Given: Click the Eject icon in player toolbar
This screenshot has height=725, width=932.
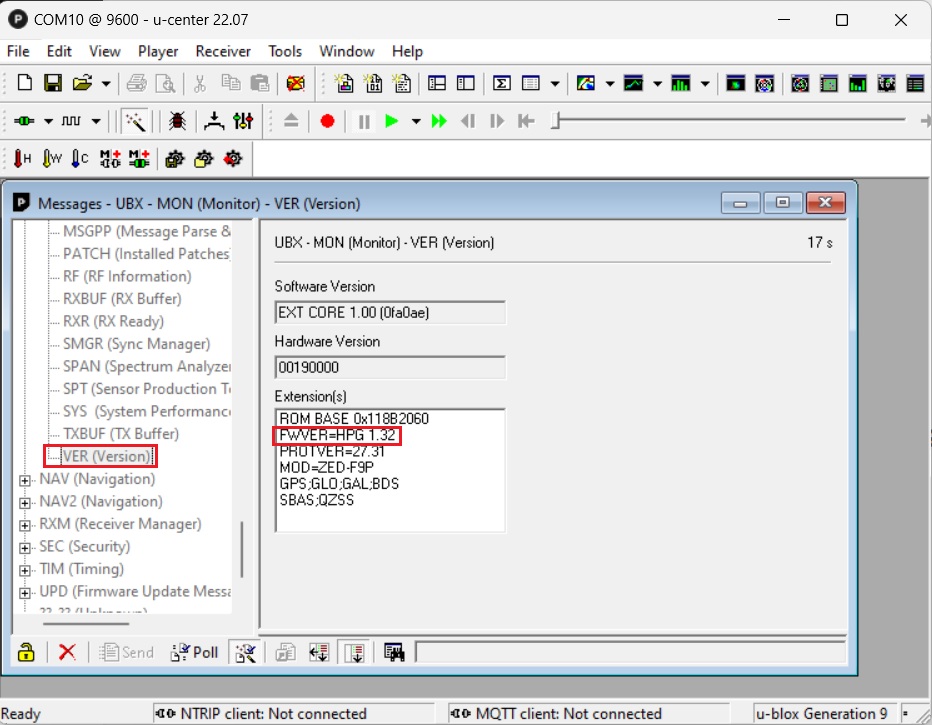Looking at the screenshot, I should [x=291, y=121].
